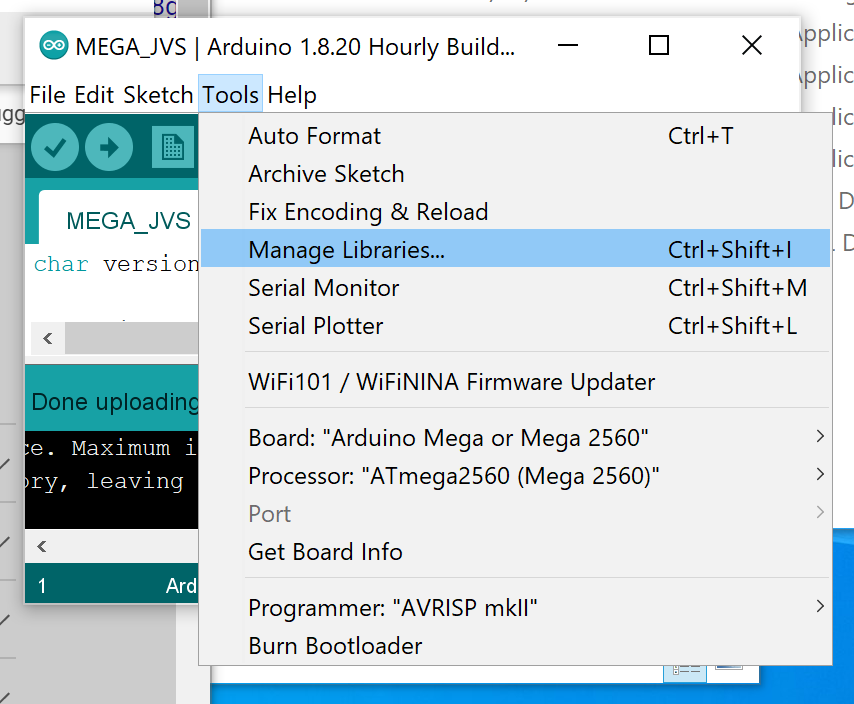The image size is (854, 704).
Task: Click the console horizontal scrollbar left arrow
Action: (42, 546)
